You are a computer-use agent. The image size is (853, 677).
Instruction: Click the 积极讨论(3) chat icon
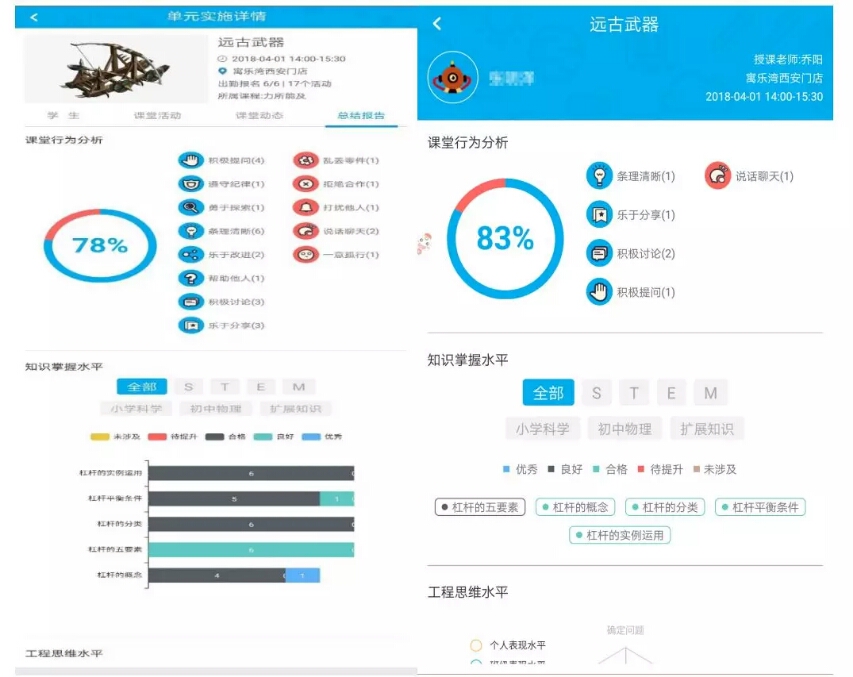tap(190, 301)
